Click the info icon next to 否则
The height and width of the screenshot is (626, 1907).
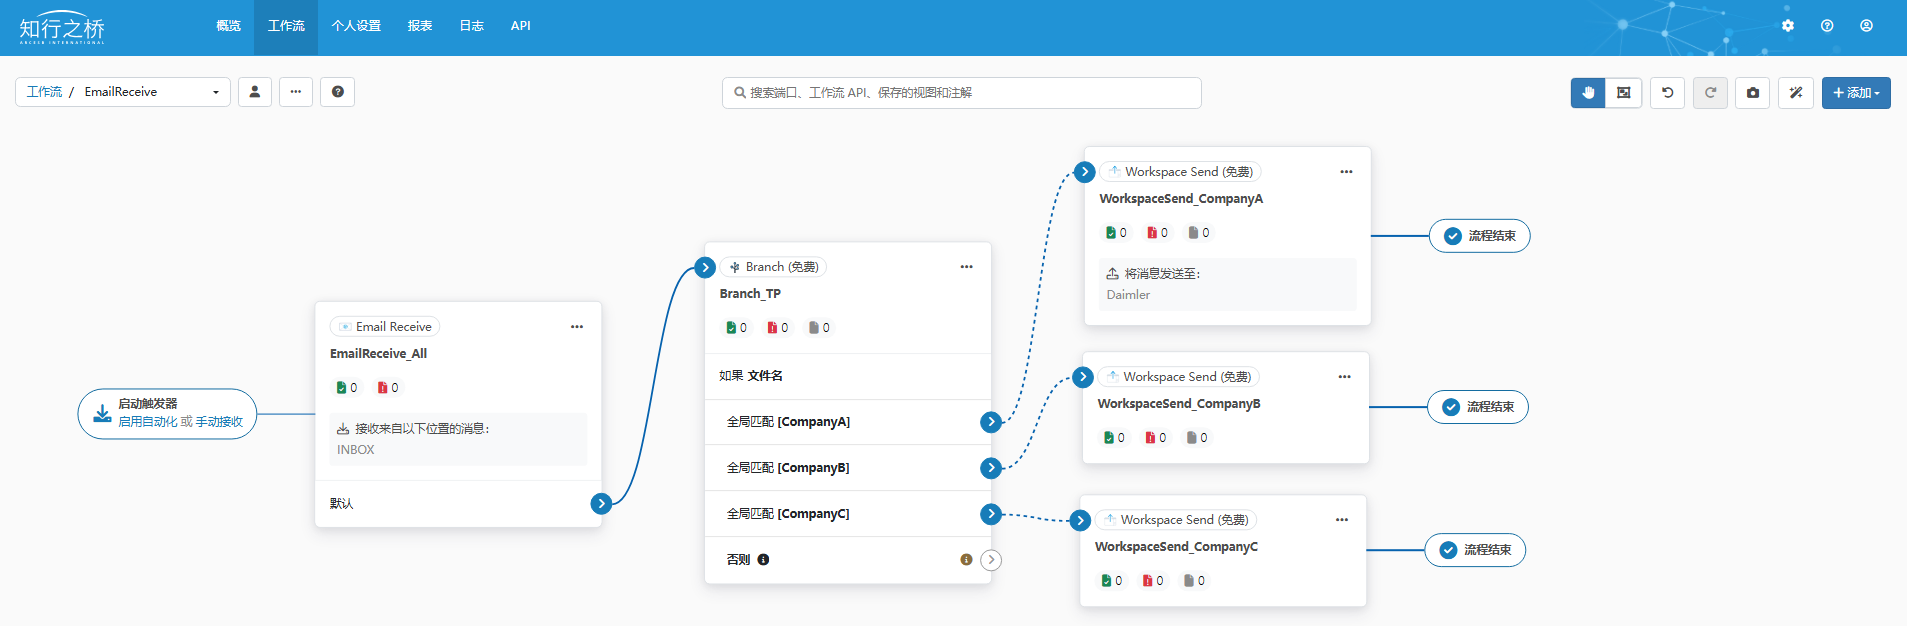point(763,560)
